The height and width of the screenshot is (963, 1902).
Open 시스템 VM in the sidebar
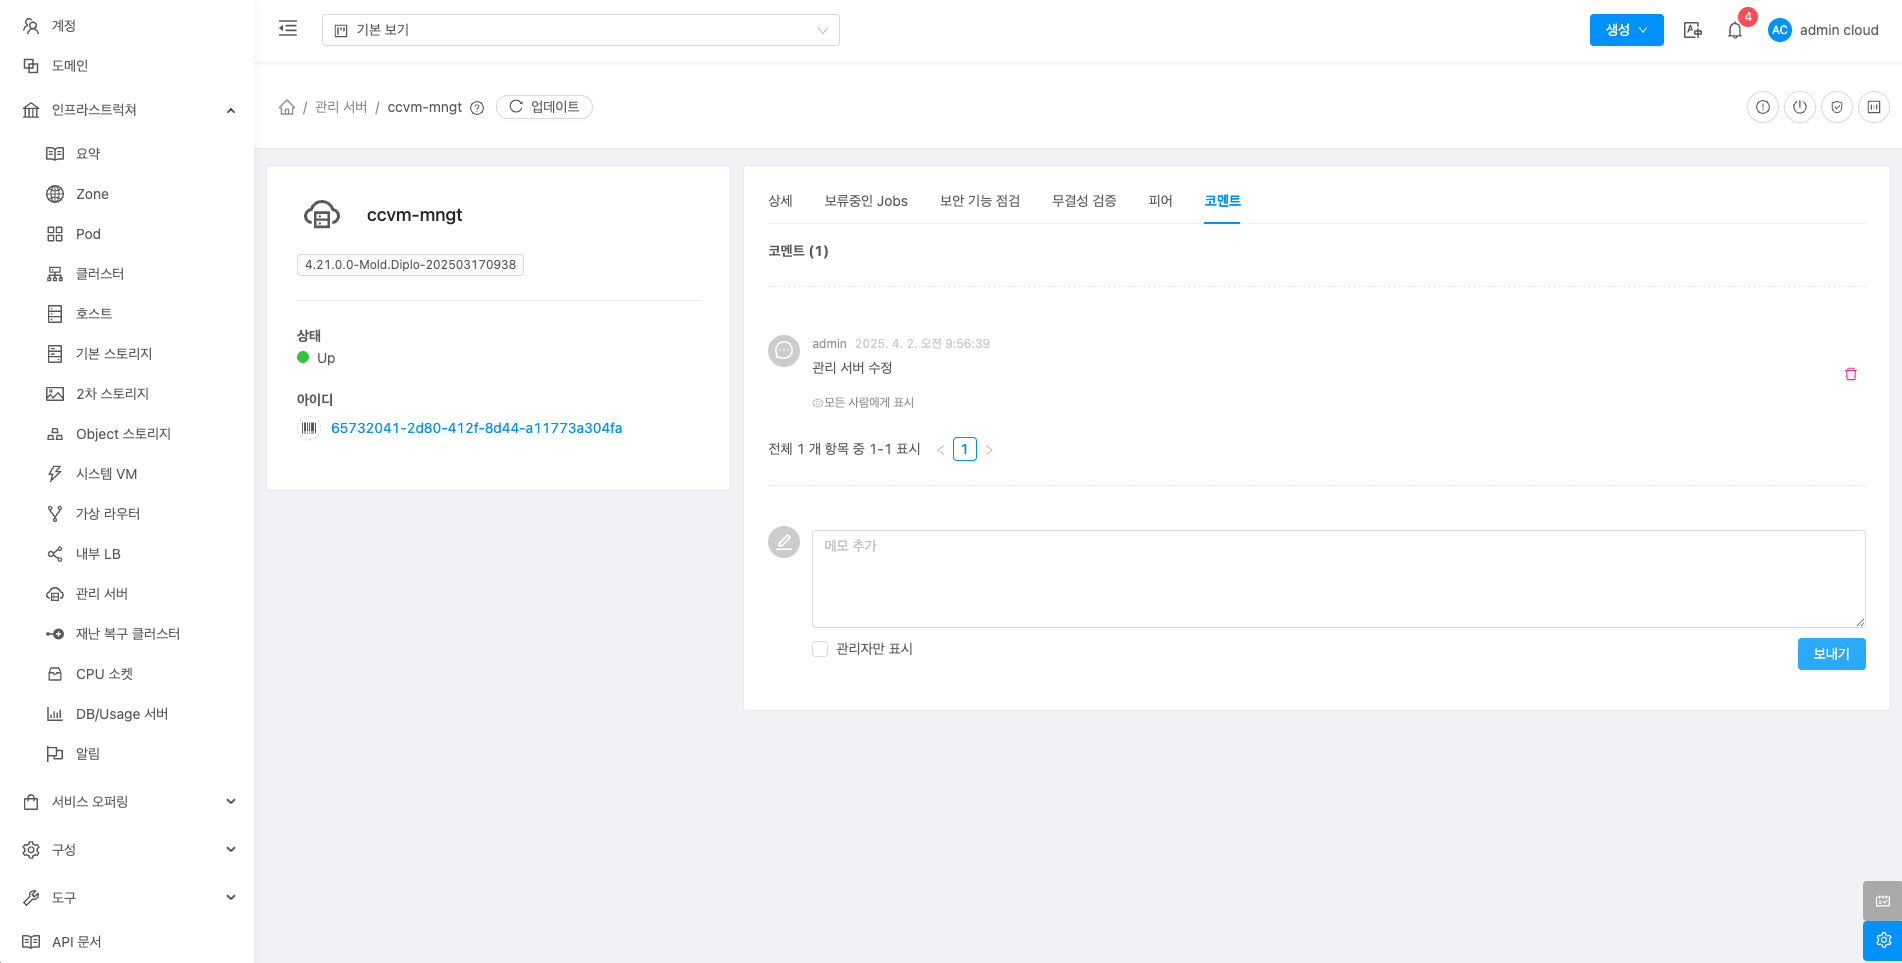(x=106, y=474)
